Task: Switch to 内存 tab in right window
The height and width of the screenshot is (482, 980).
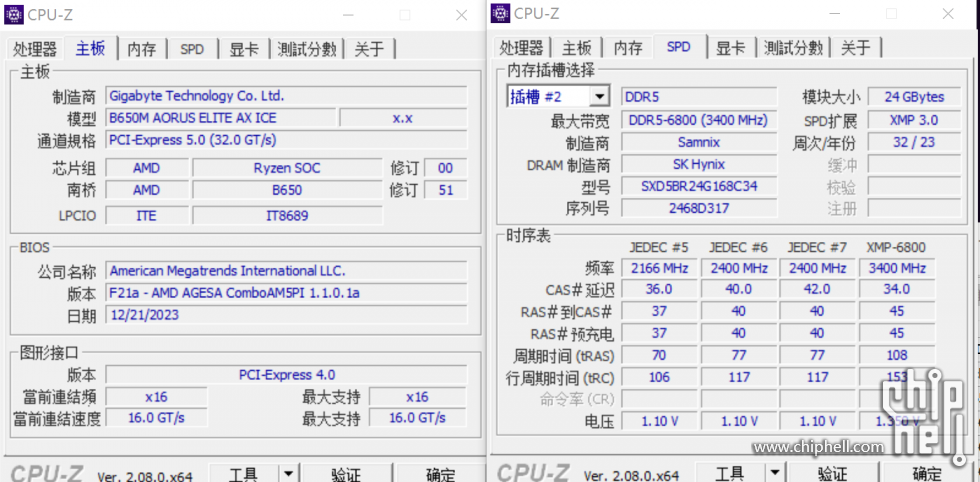Action: click(x=628, y=47)
